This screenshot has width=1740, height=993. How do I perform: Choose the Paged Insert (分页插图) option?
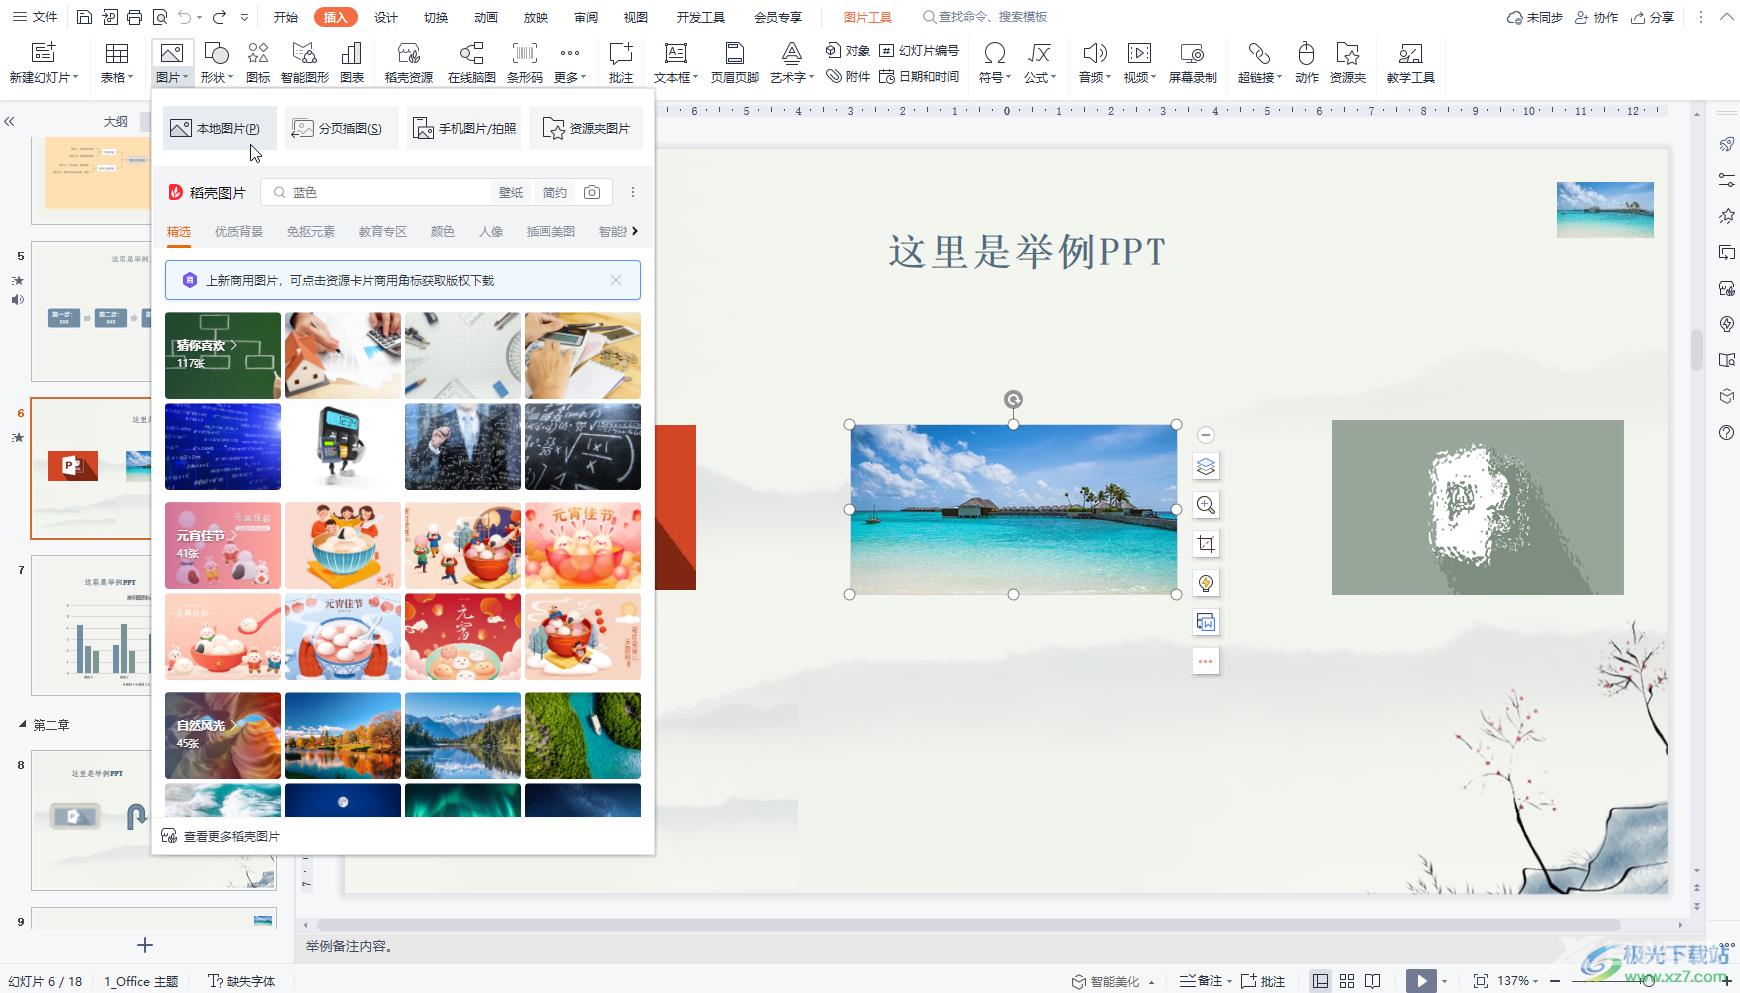[340, 128]
